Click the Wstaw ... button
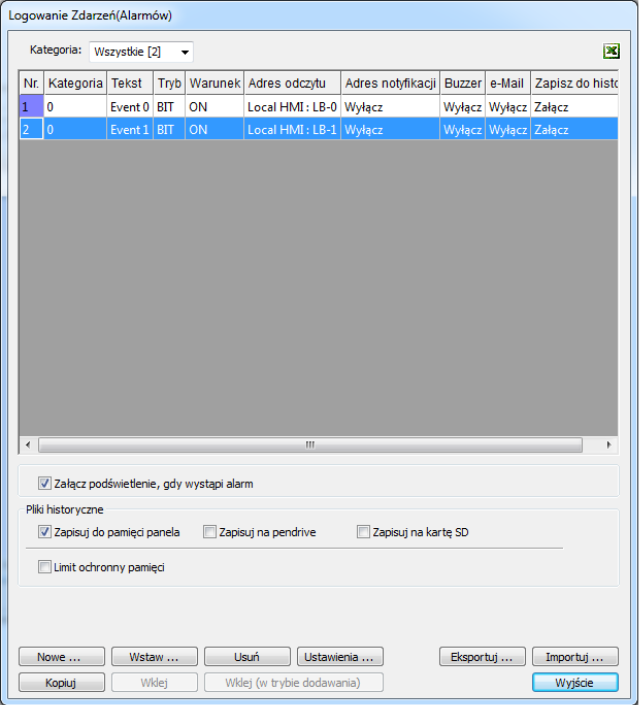The height and width of the screenshot is (705, 639). [x=154, y=656]
